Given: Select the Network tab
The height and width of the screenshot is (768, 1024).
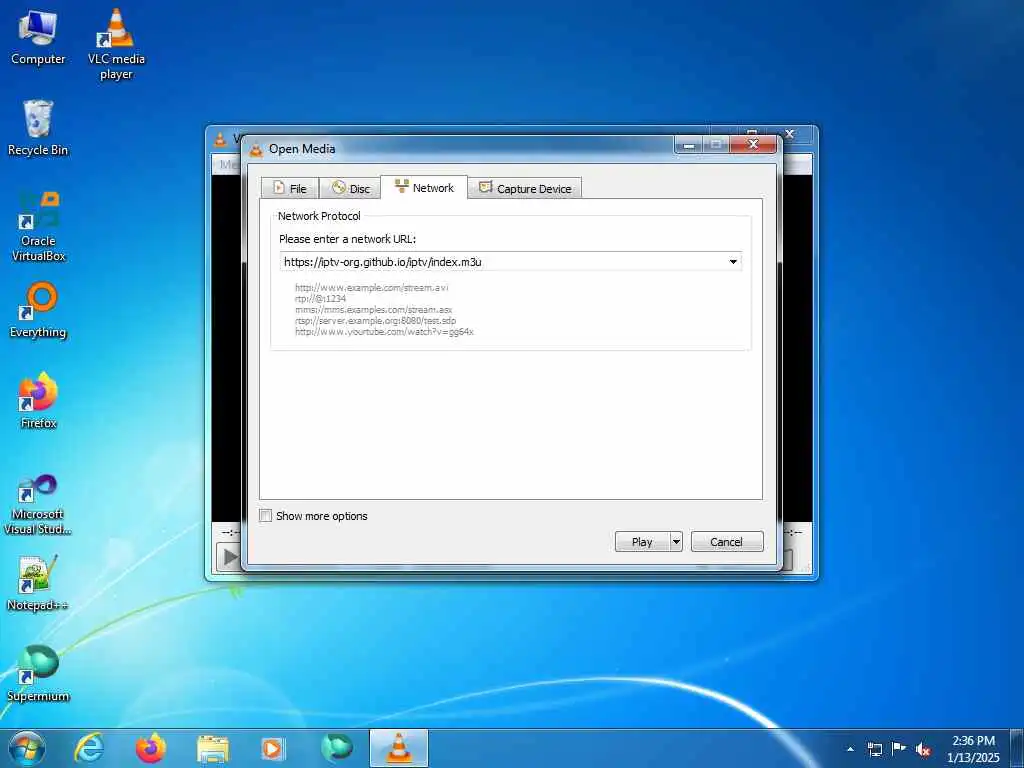Looking at the screenshot, I should point(424,187).
